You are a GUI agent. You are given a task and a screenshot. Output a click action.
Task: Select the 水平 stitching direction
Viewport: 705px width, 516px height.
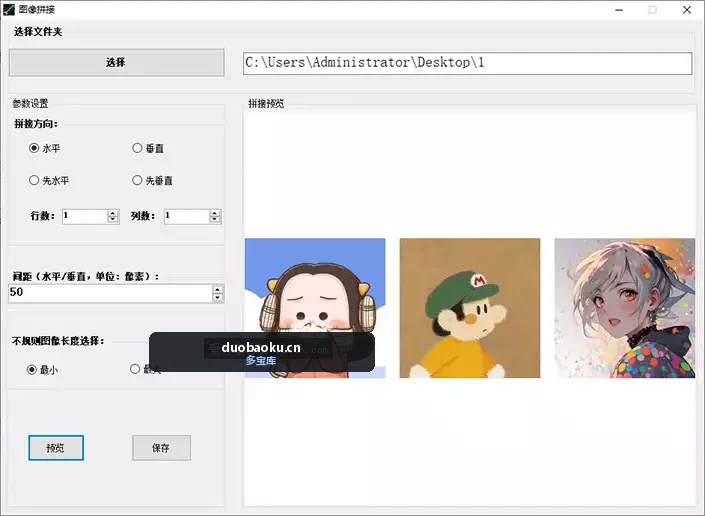(45, 148)
